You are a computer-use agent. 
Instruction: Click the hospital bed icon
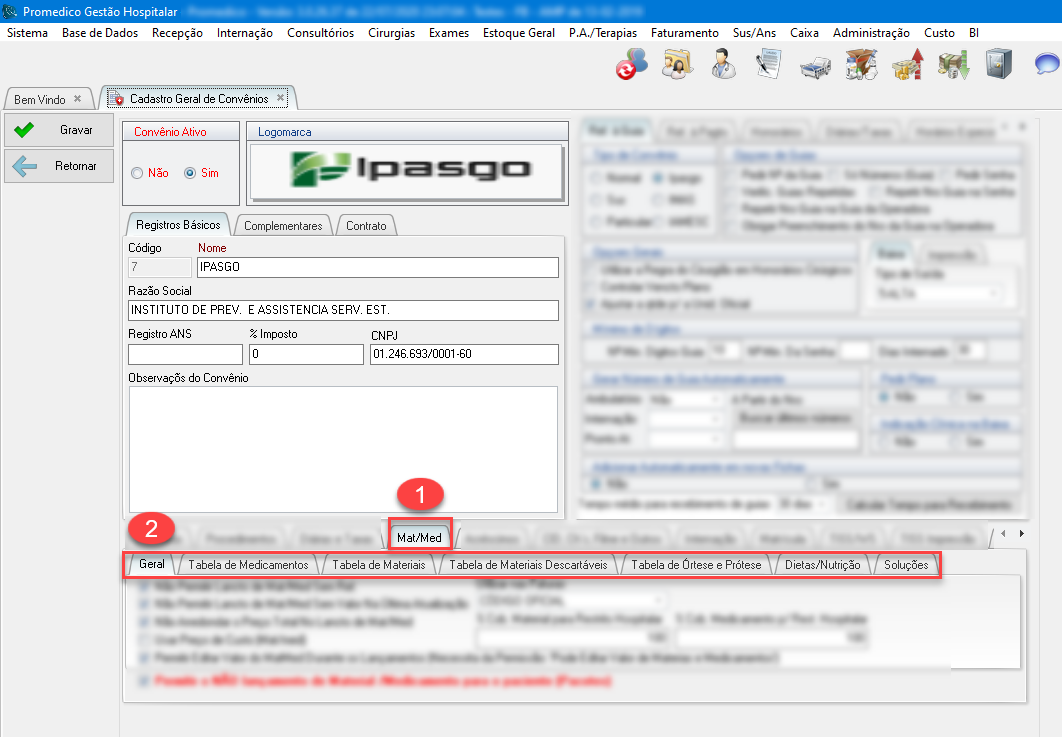813,65
